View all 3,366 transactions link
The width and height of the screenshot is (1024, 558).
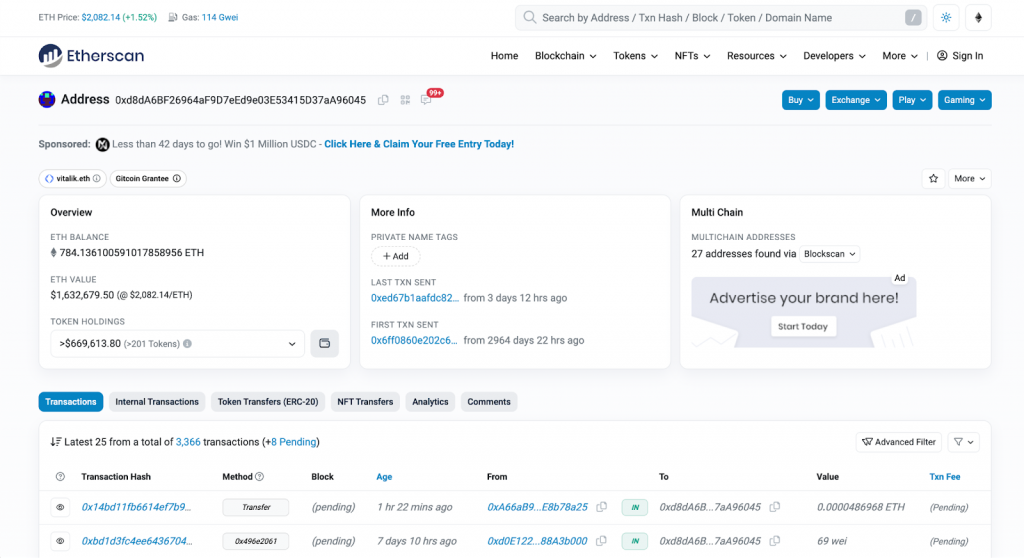[x=188, y=442]
